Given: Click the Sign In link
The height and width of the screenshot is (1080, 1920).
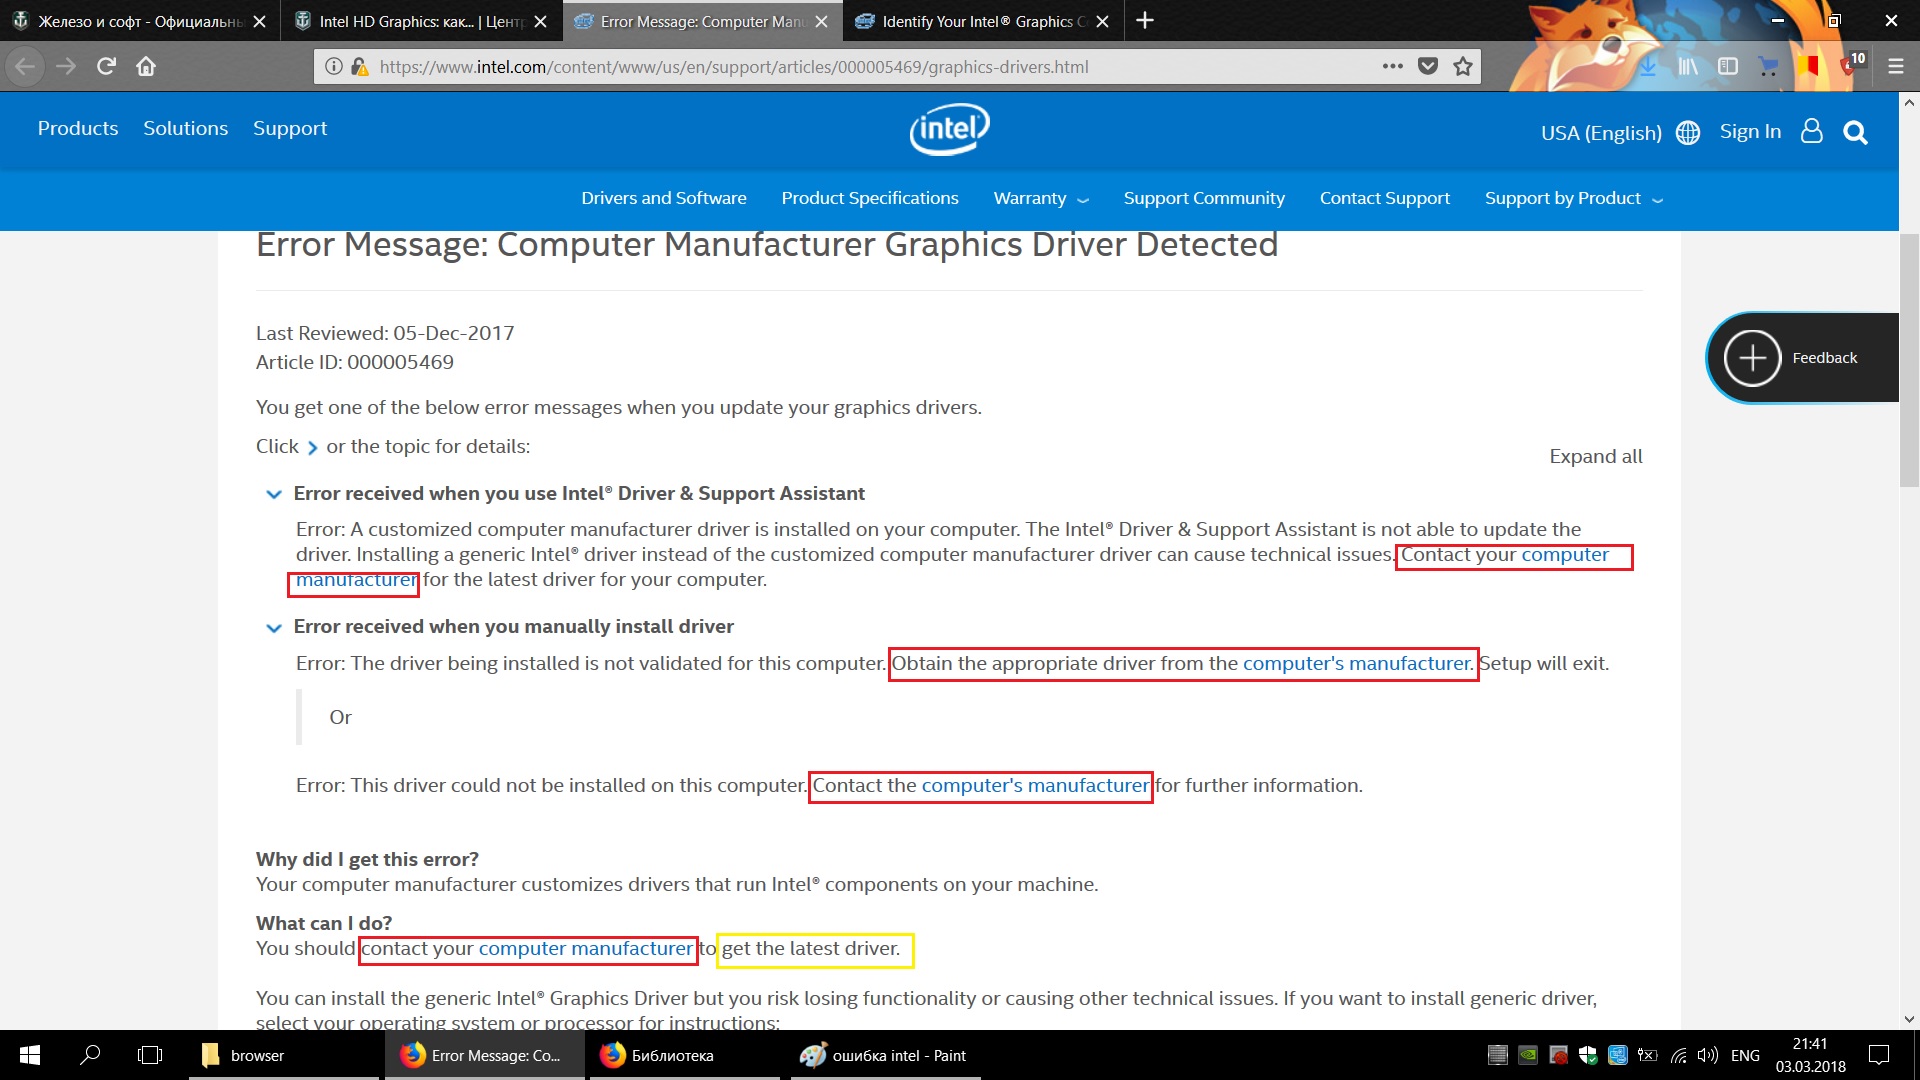Looking at the screenshot, I should [1750, 131].
